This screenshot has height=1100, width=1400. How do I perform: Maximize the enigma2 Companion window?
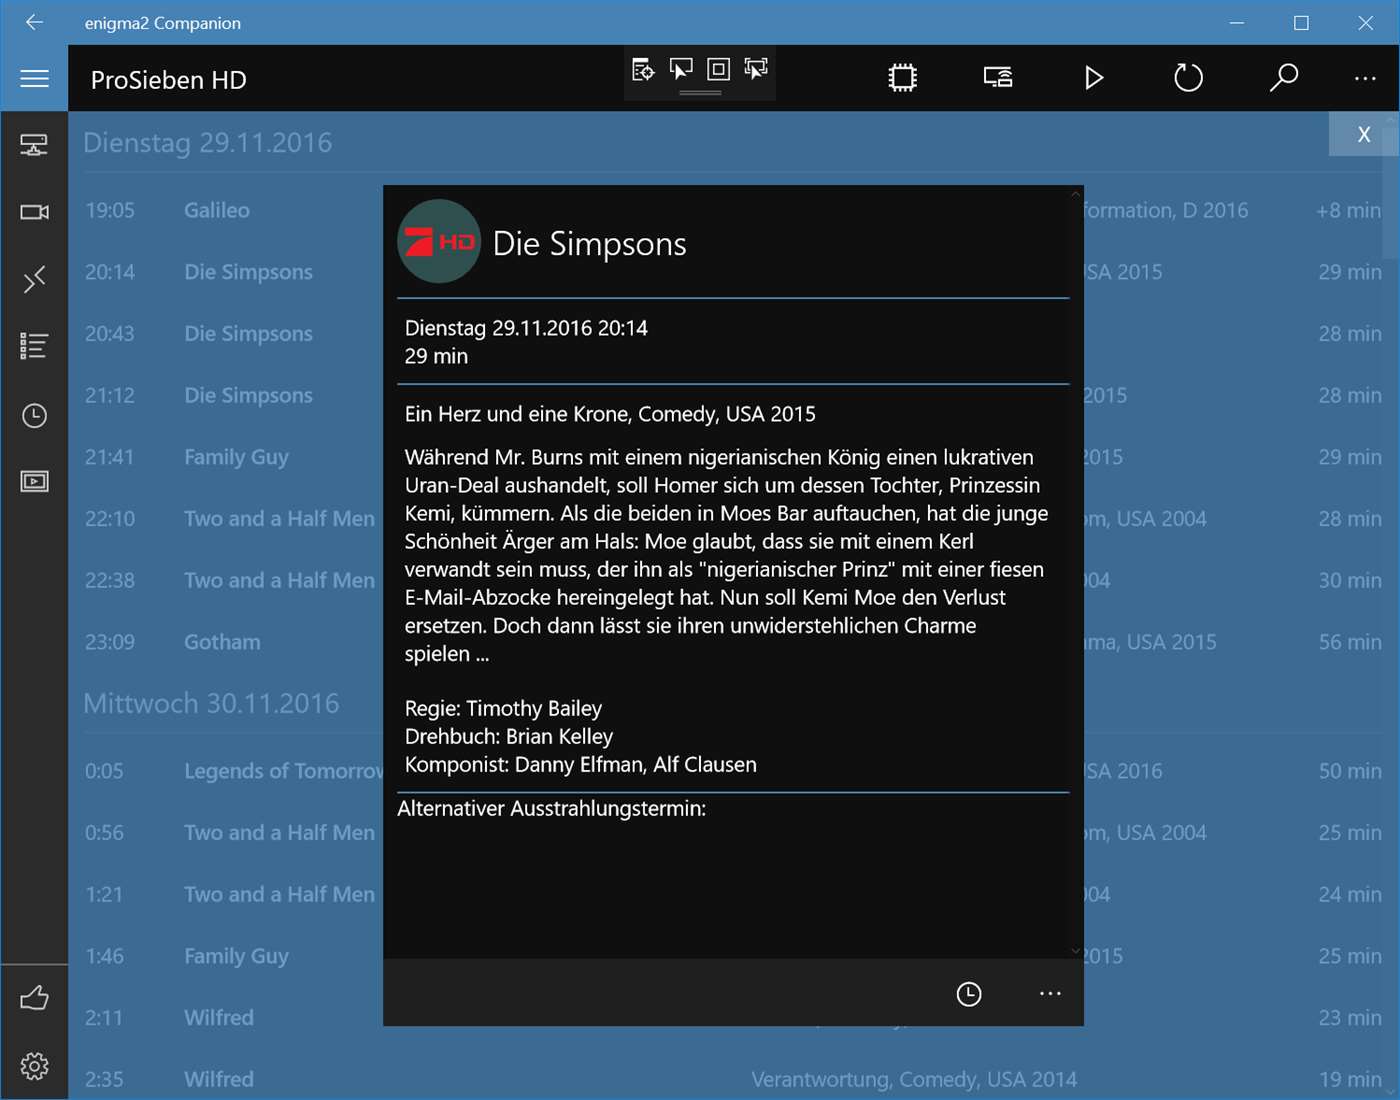tap(1301, 22)
